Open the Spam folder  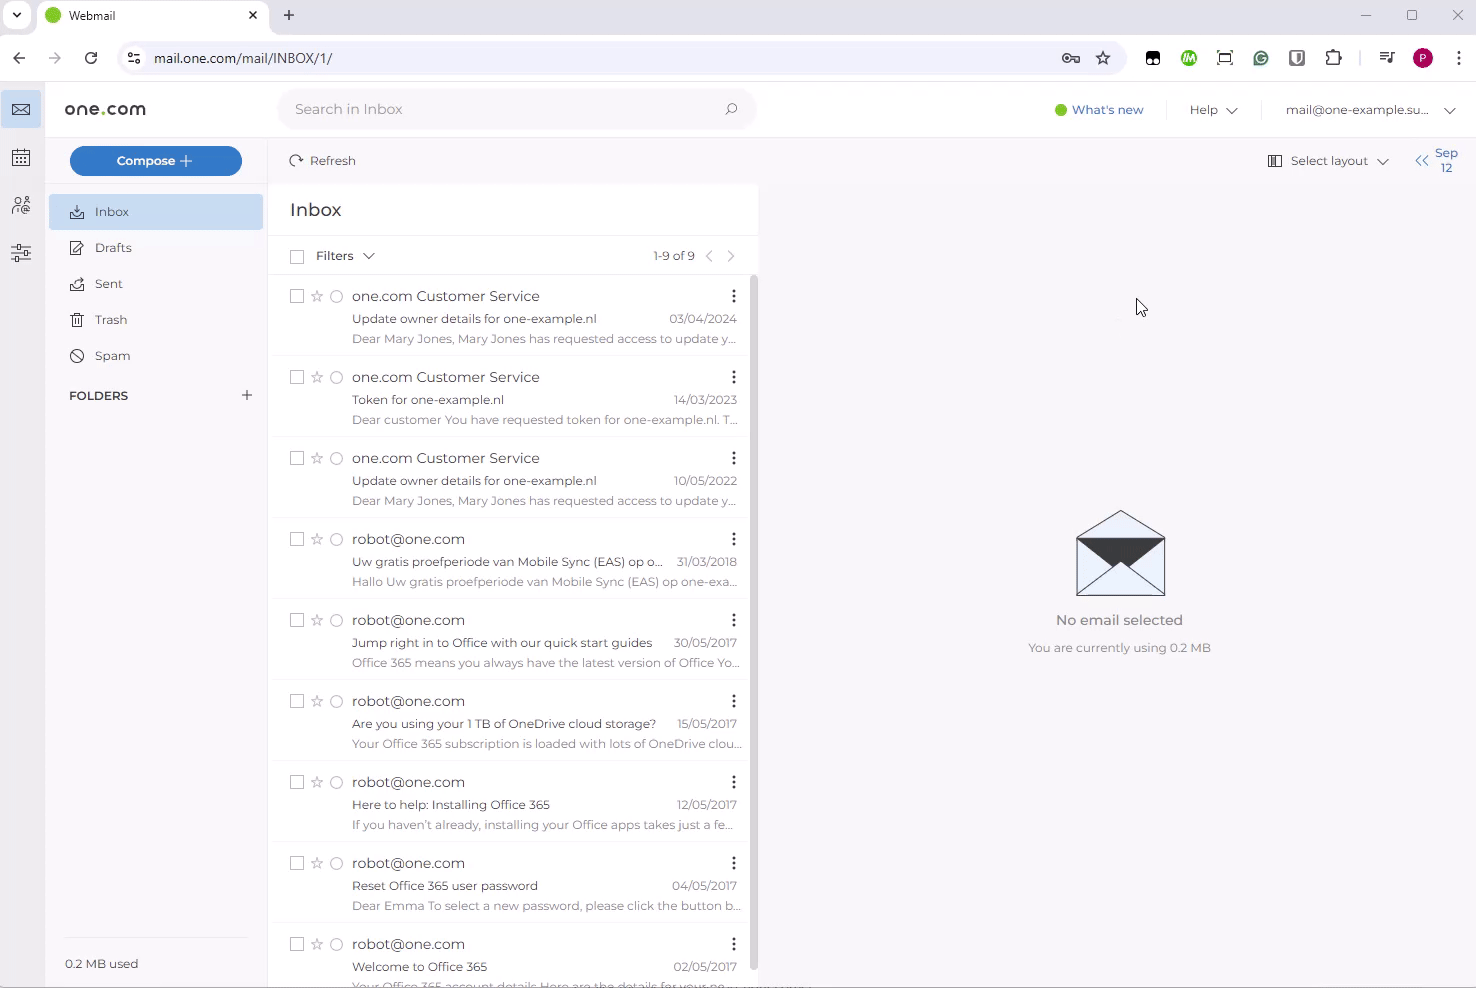(112, 355)
